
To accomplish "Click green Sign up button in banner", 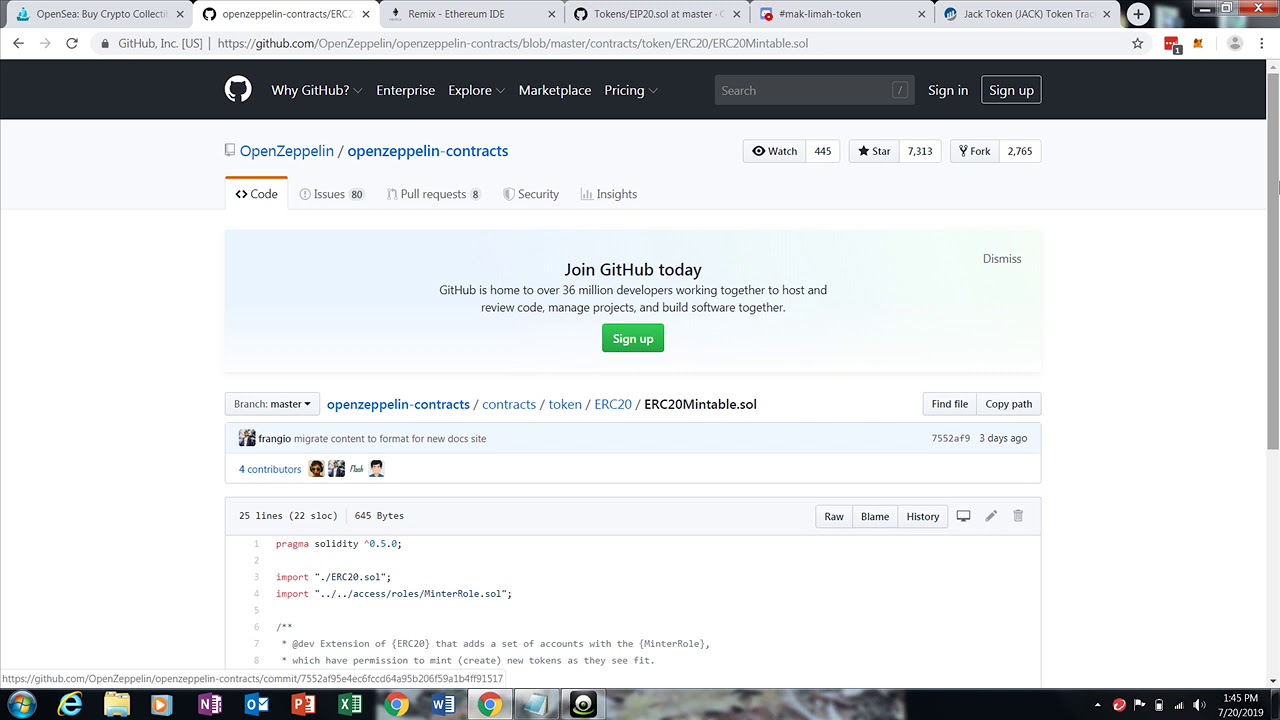I will point(633,339).
